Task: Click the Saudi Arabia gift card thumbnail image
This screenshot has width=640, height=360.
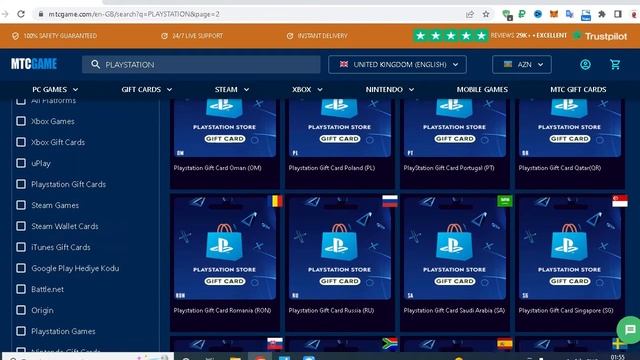Action: click(x=455, y=248)
